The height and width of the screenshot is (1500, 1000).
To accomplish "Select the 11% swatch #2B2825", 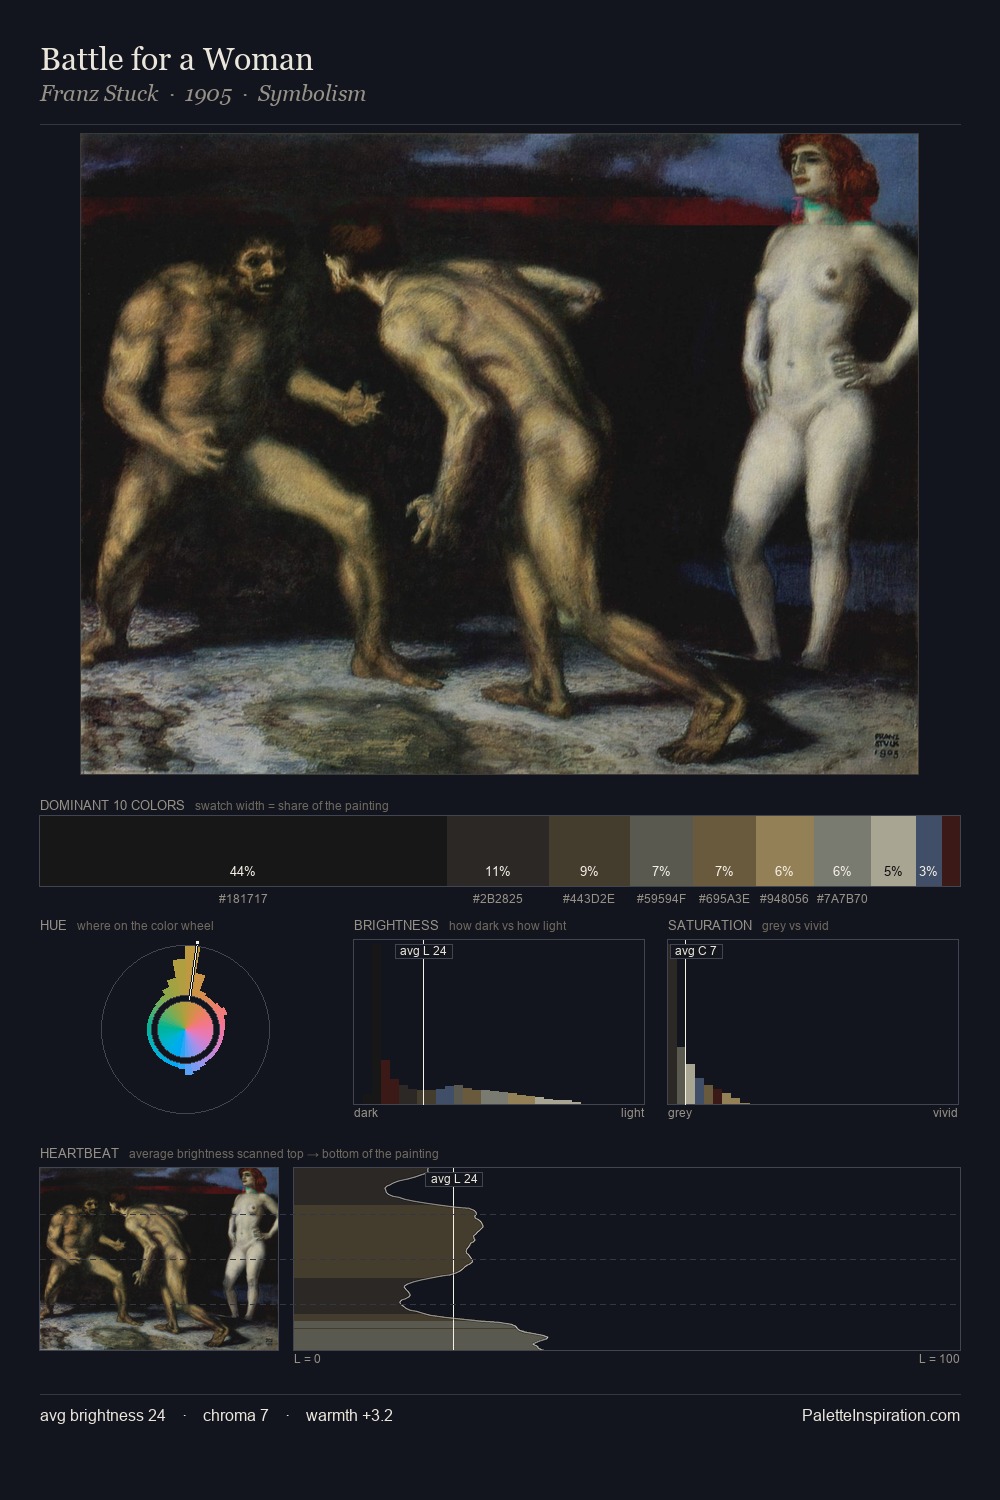I will (x=497, y=851).
